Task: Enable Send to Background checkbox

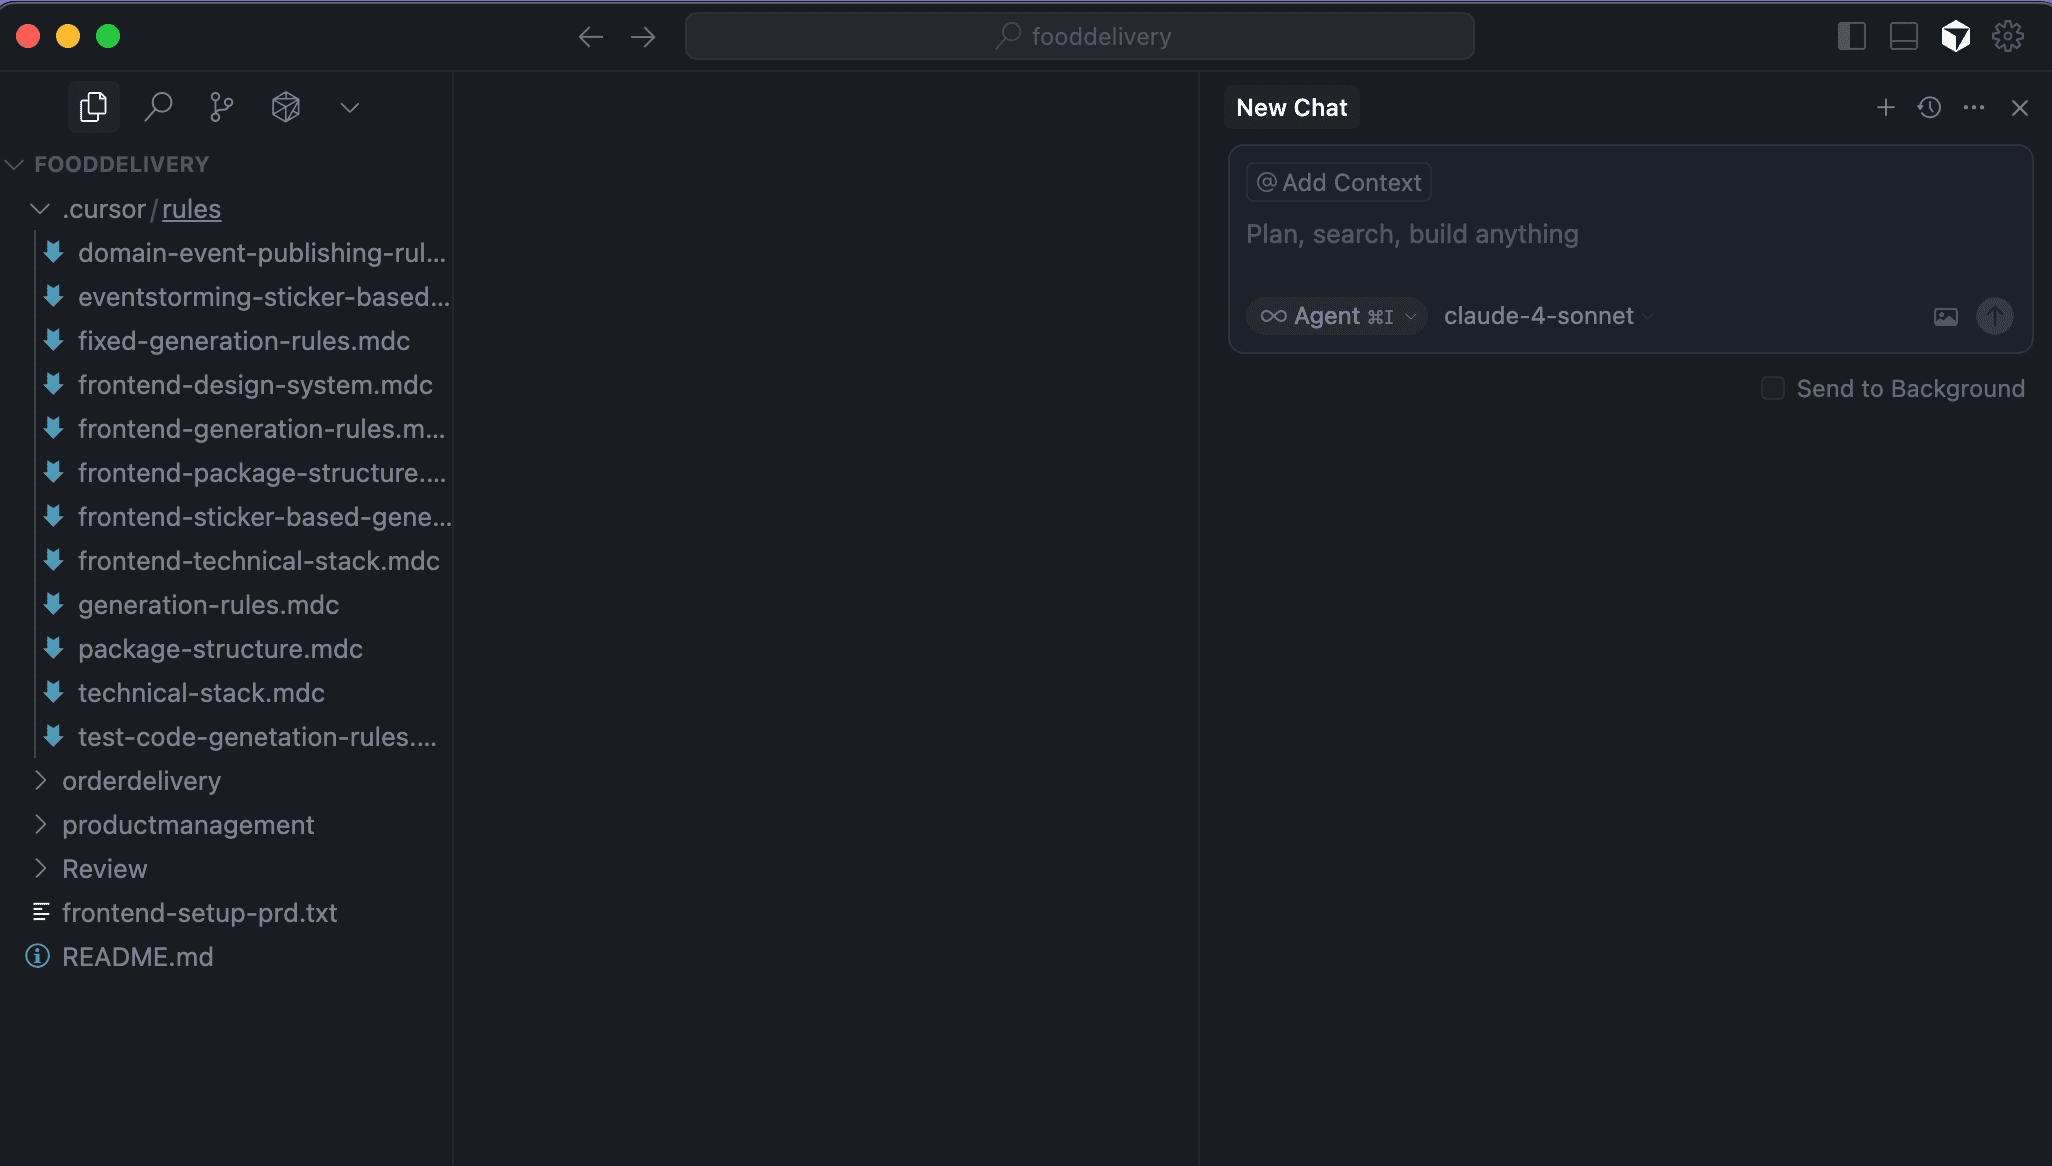Action: [1773, 388]
